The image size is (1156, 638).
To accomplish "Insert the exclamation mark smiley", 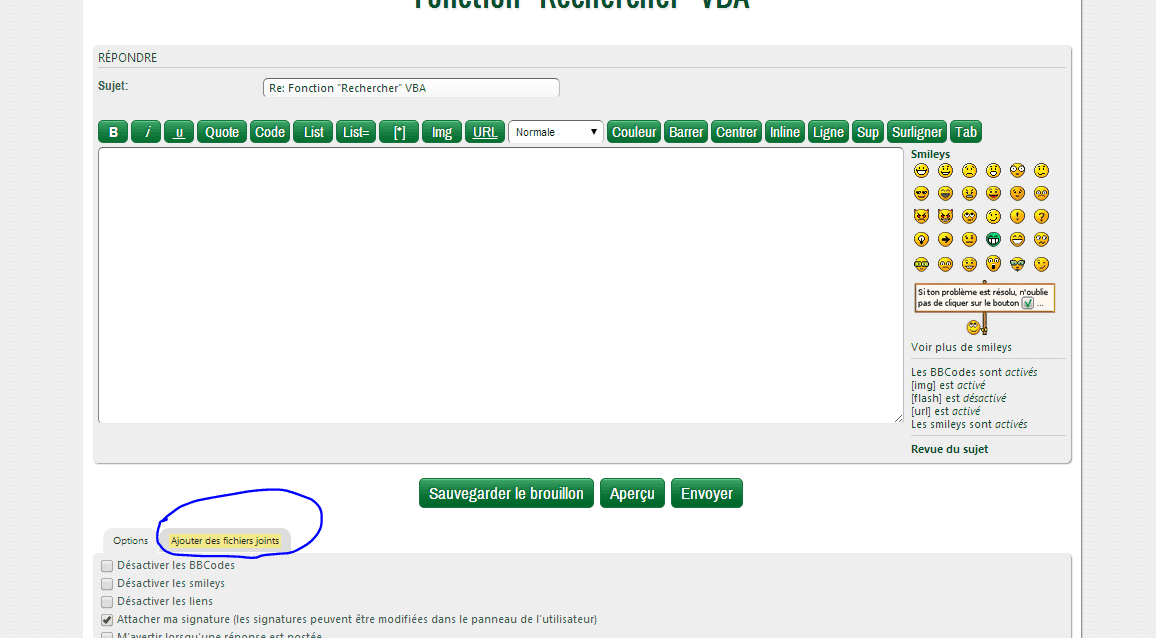I will pyautogui.click(x=1017, y=216).
